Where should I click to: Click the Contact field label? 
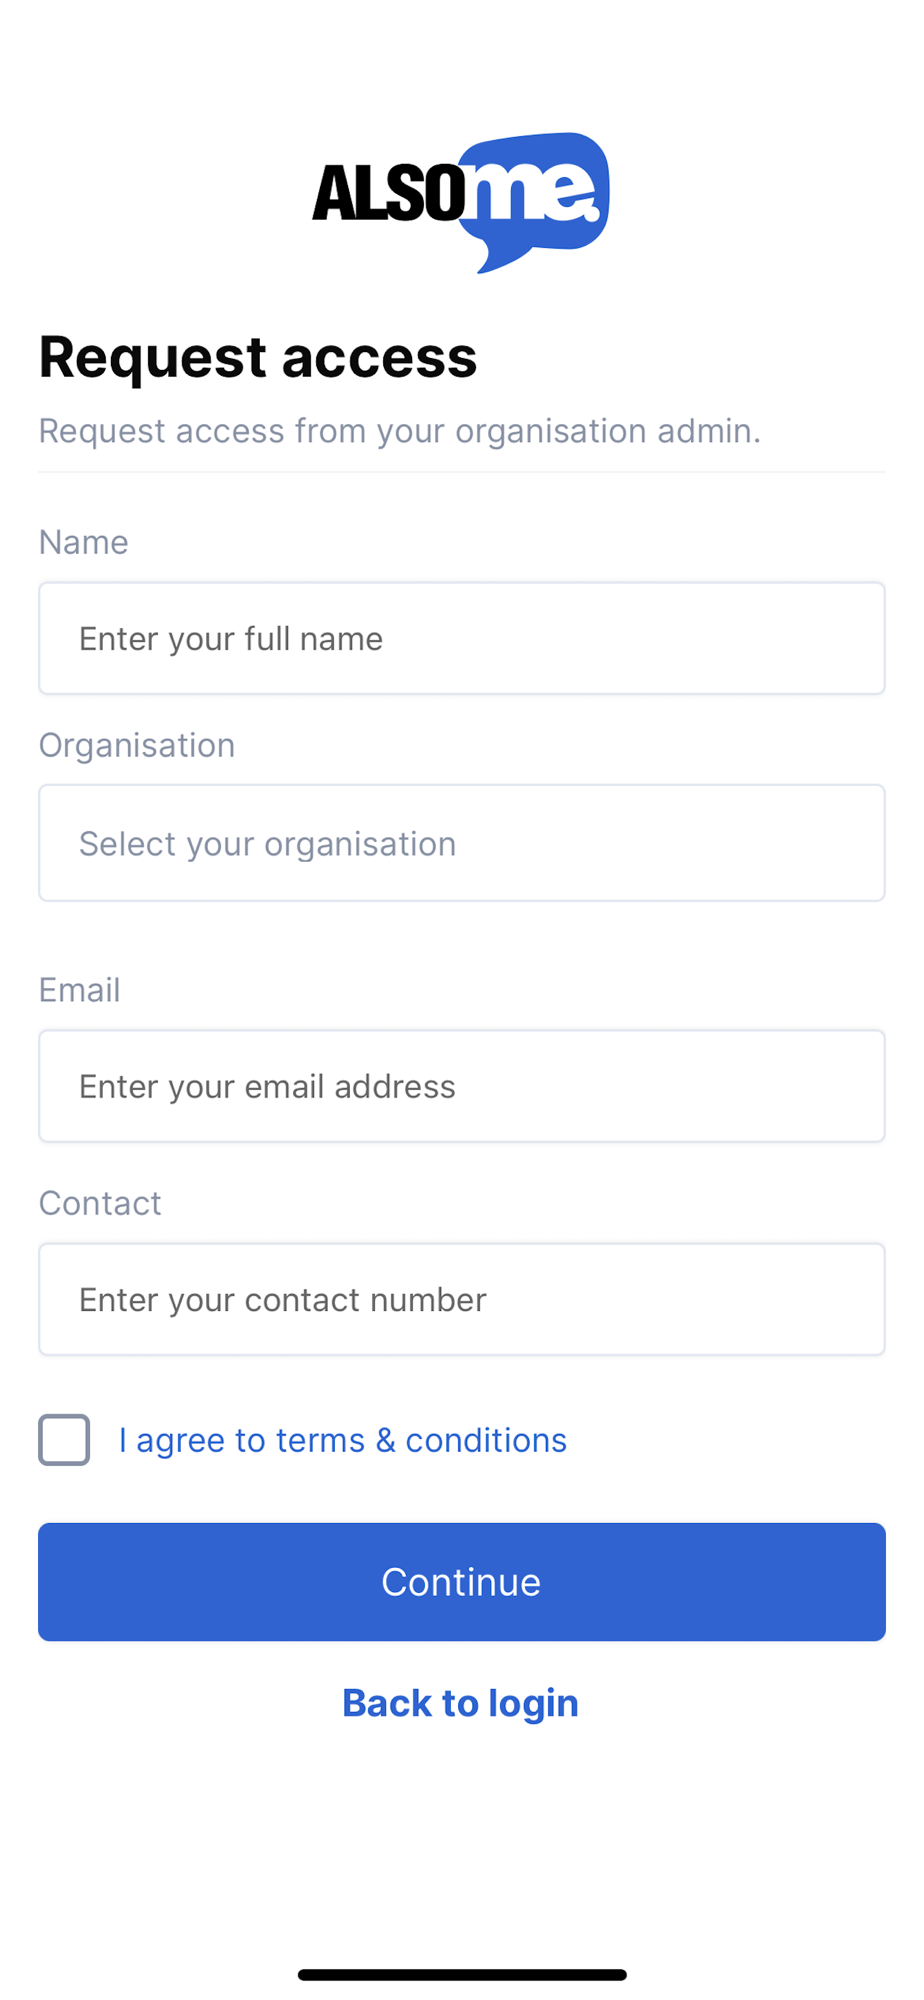tap(100, 1203)
